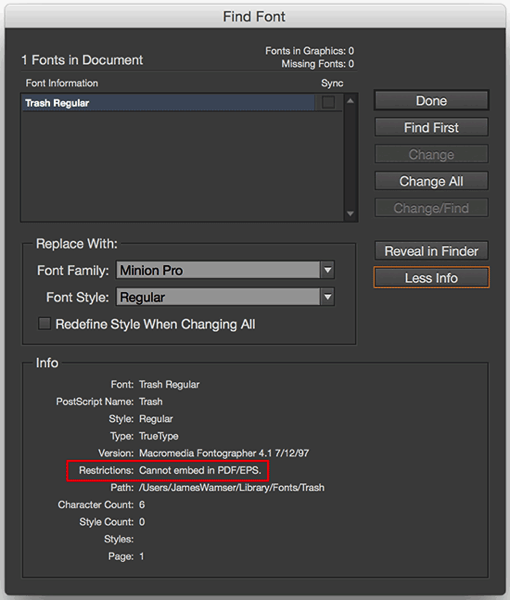Image resolution: width=510 pixels, height=600 pixels.
Task: Click the Less Info button
Action: point(431,278)
